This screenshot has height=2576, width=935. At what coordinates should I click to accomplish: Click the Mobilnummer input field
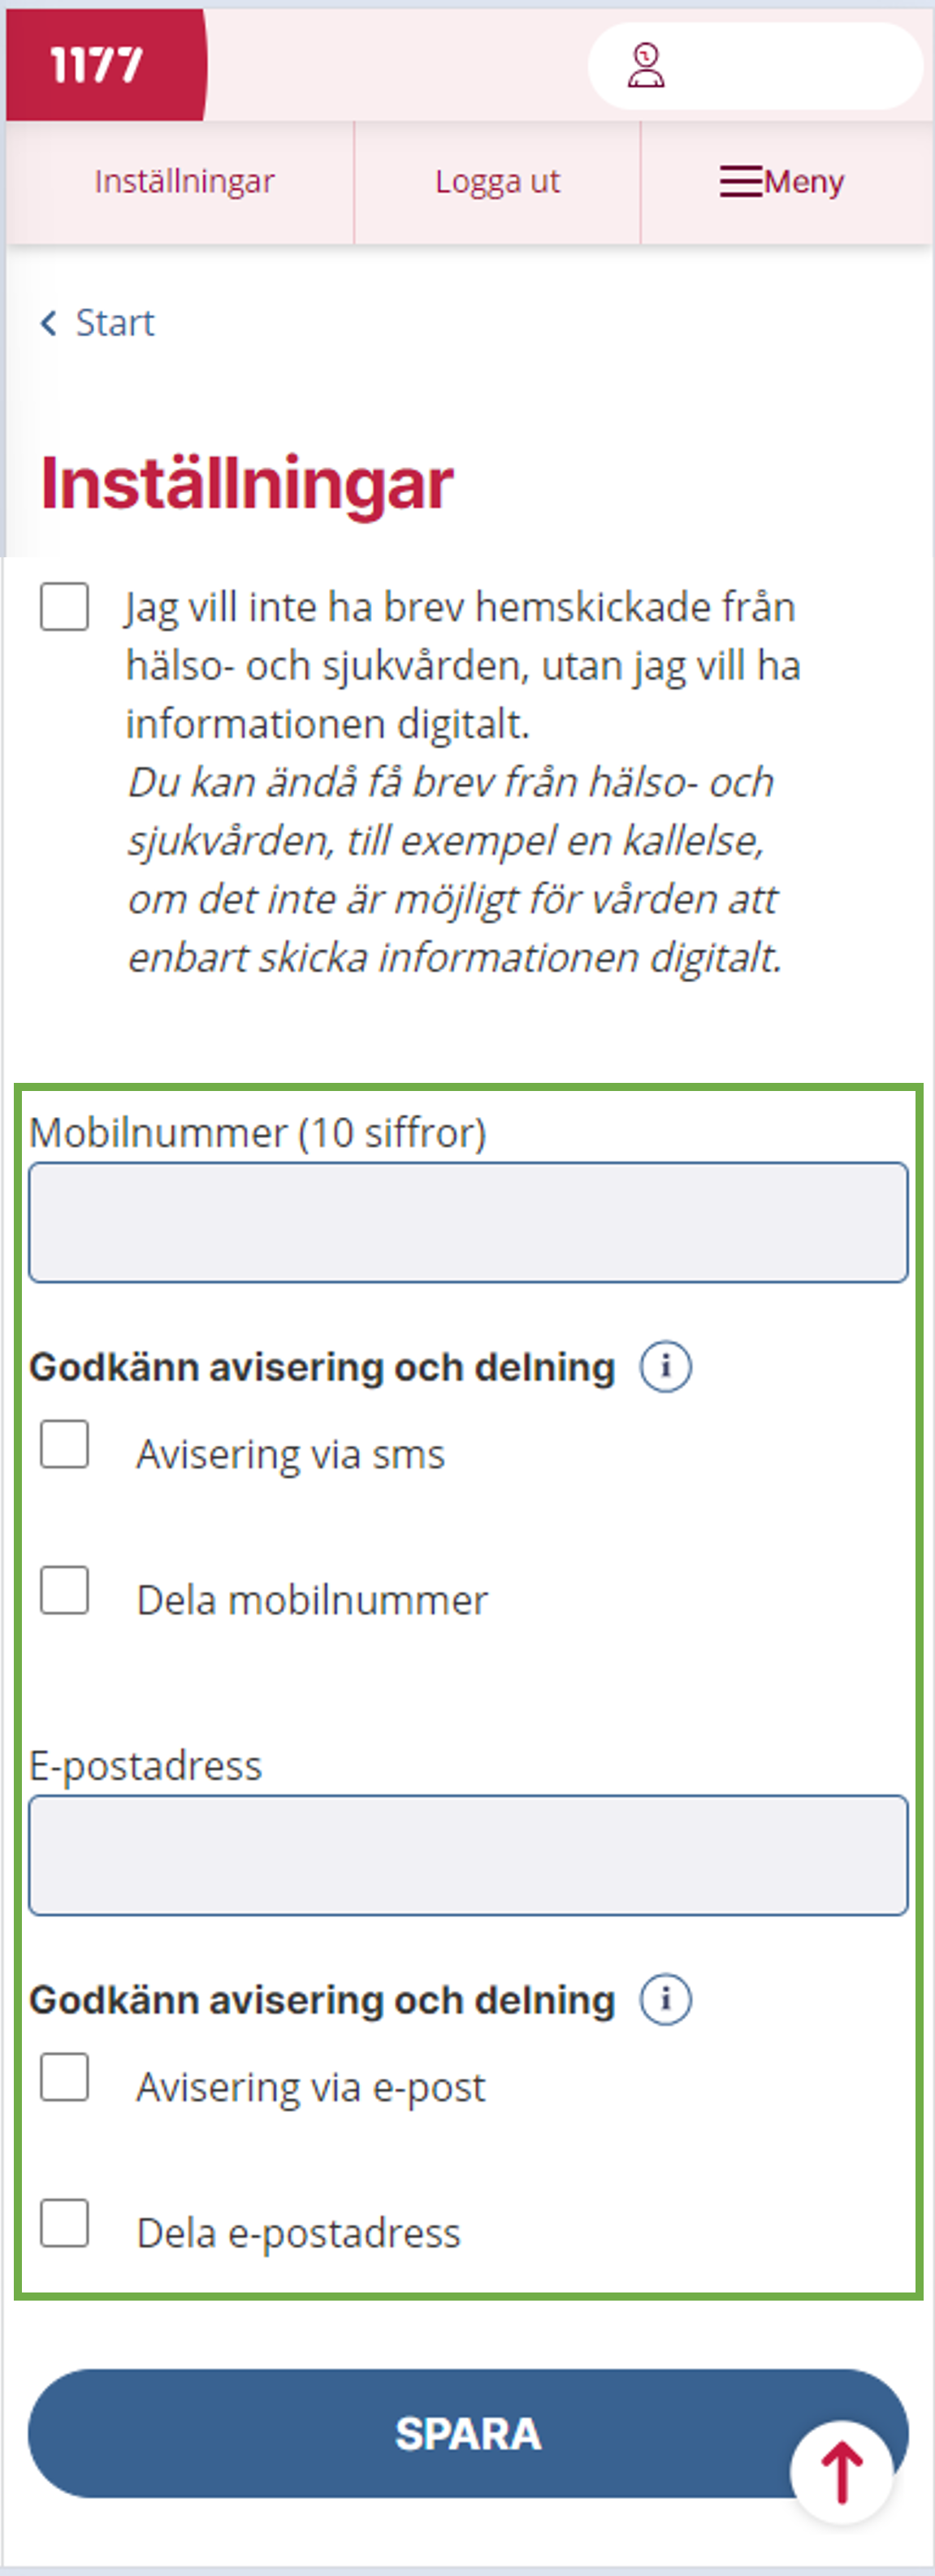coord(468,1222)
